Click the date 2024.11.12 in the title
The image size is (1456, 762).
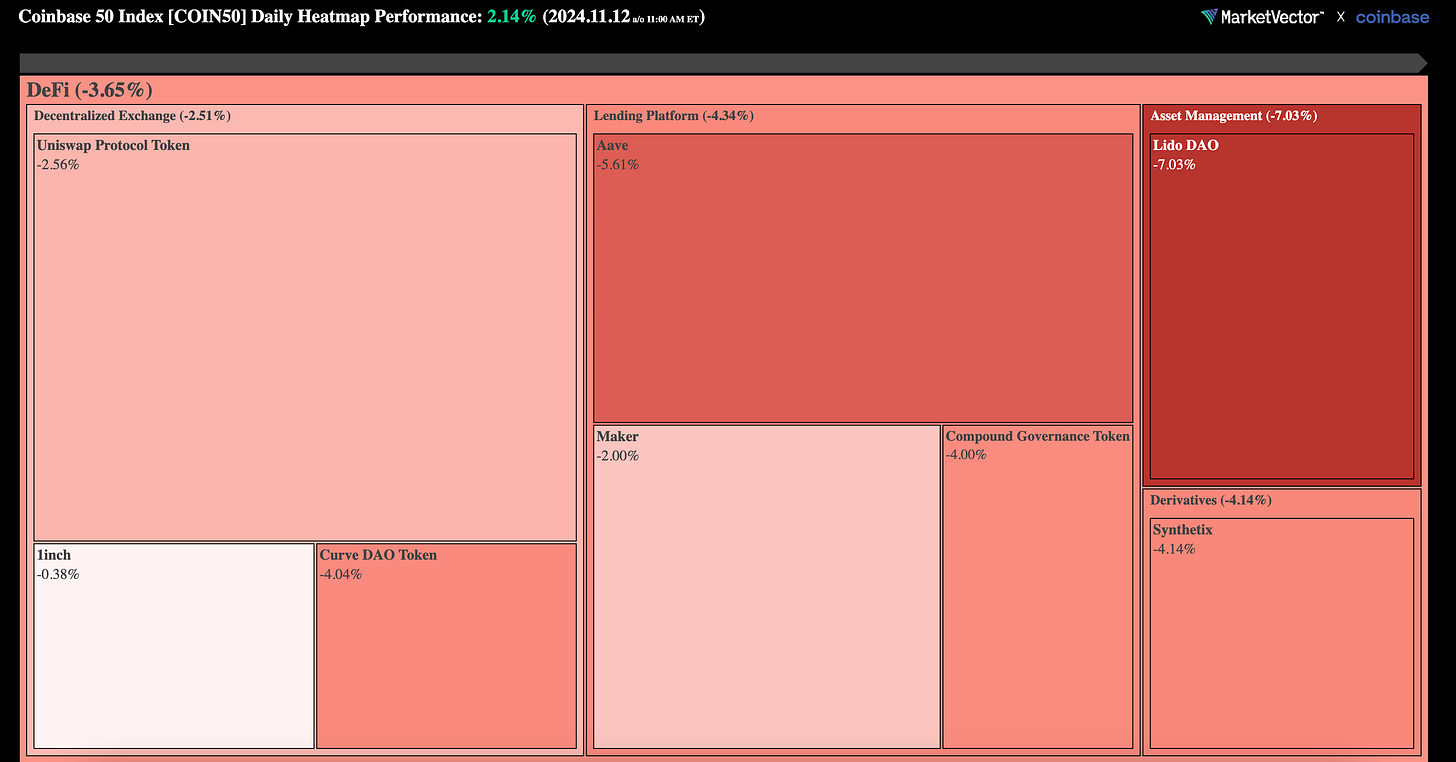click(x=589, y=17)
